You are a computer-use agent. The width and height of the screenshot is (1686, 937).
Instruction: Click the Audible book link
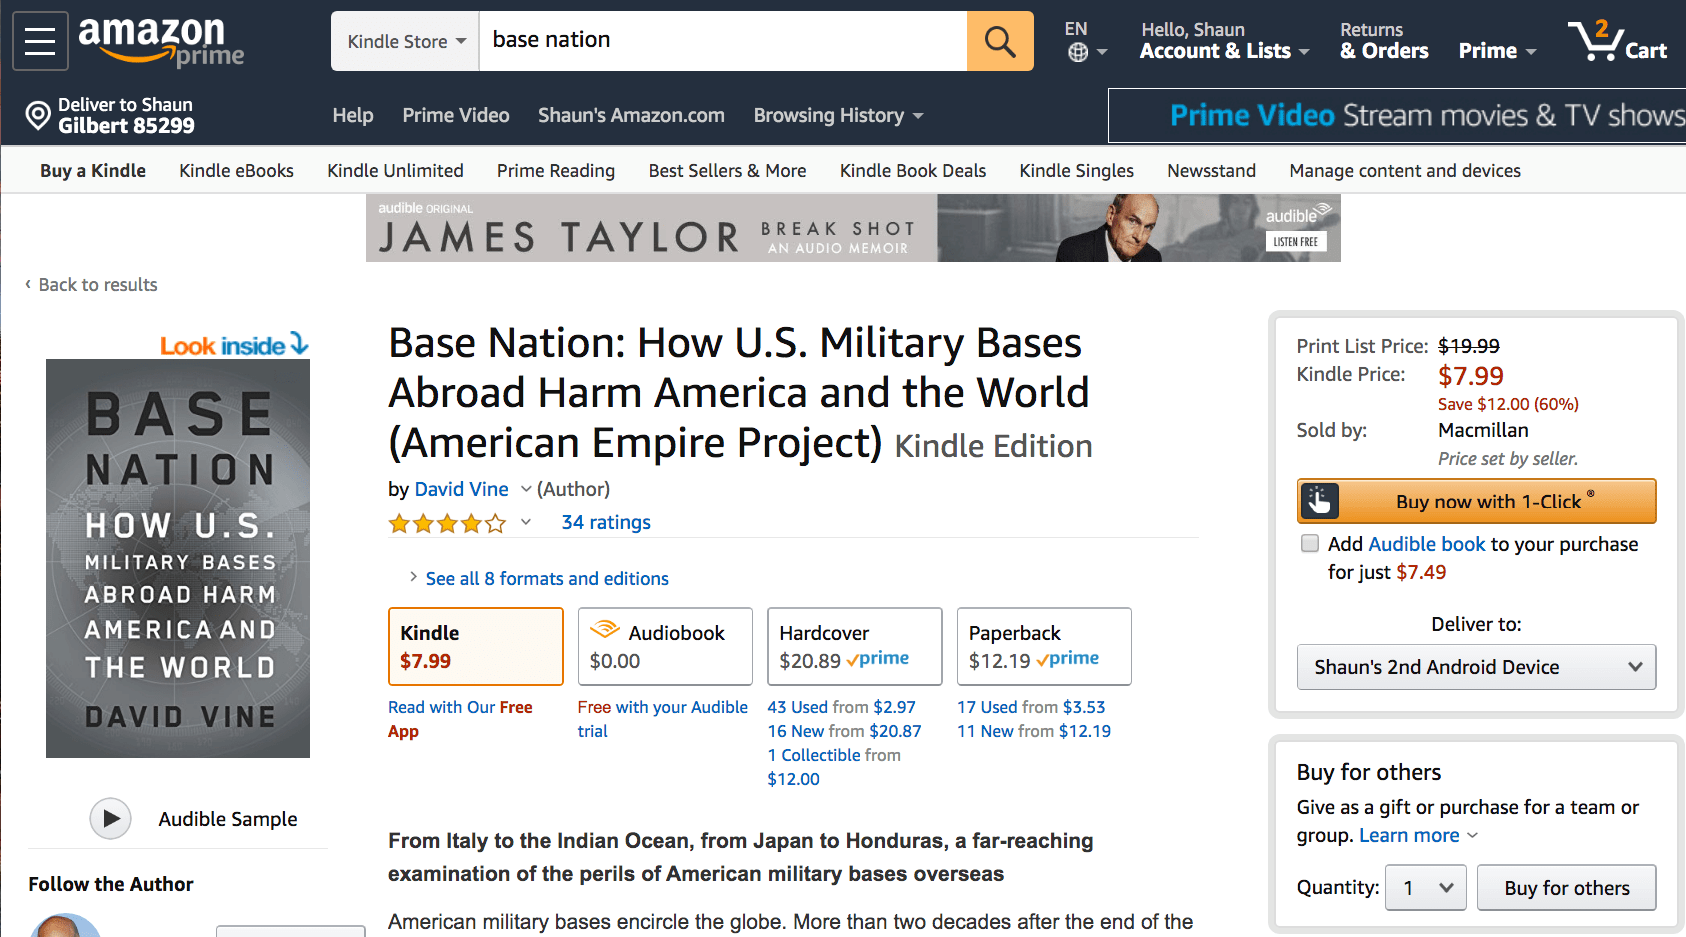(1427, 544)
